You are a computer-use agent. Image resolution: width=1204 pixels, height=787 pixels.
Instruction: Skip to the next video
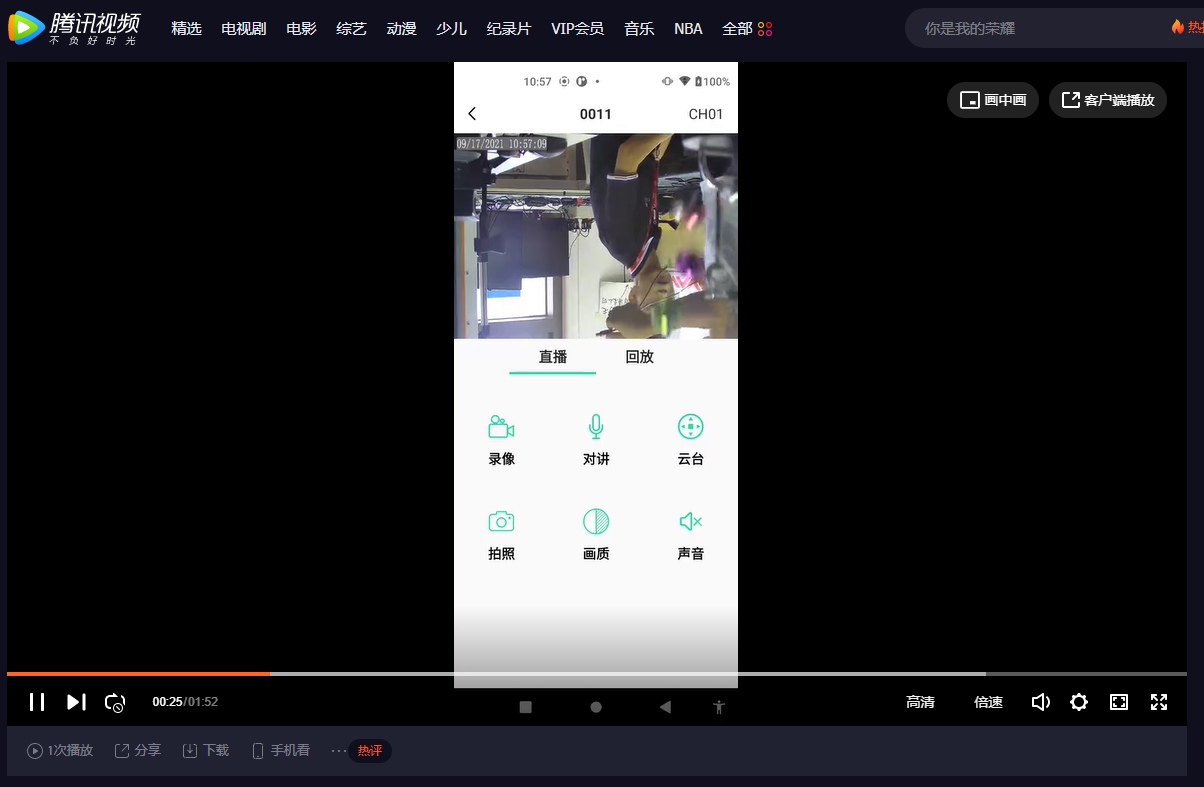coord(76,702)
